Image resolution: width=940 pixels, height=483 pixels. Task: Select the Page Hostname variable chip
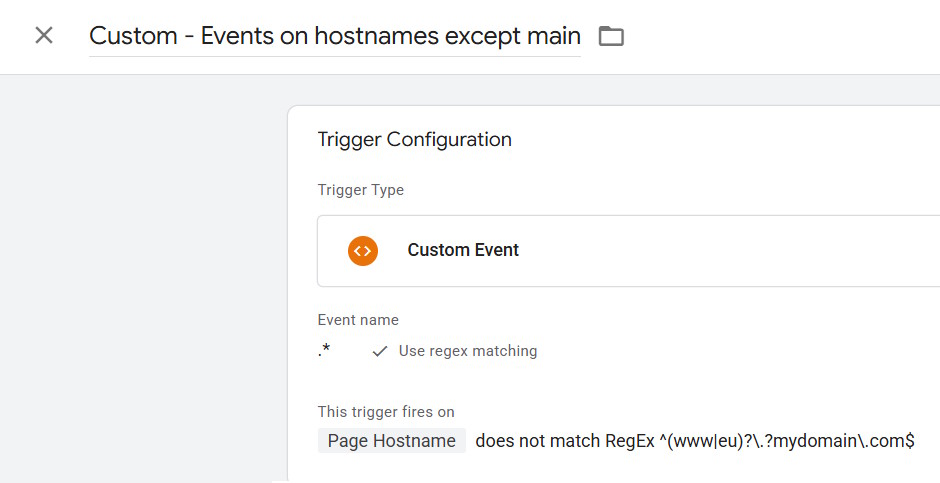click(x=391, y=440)
